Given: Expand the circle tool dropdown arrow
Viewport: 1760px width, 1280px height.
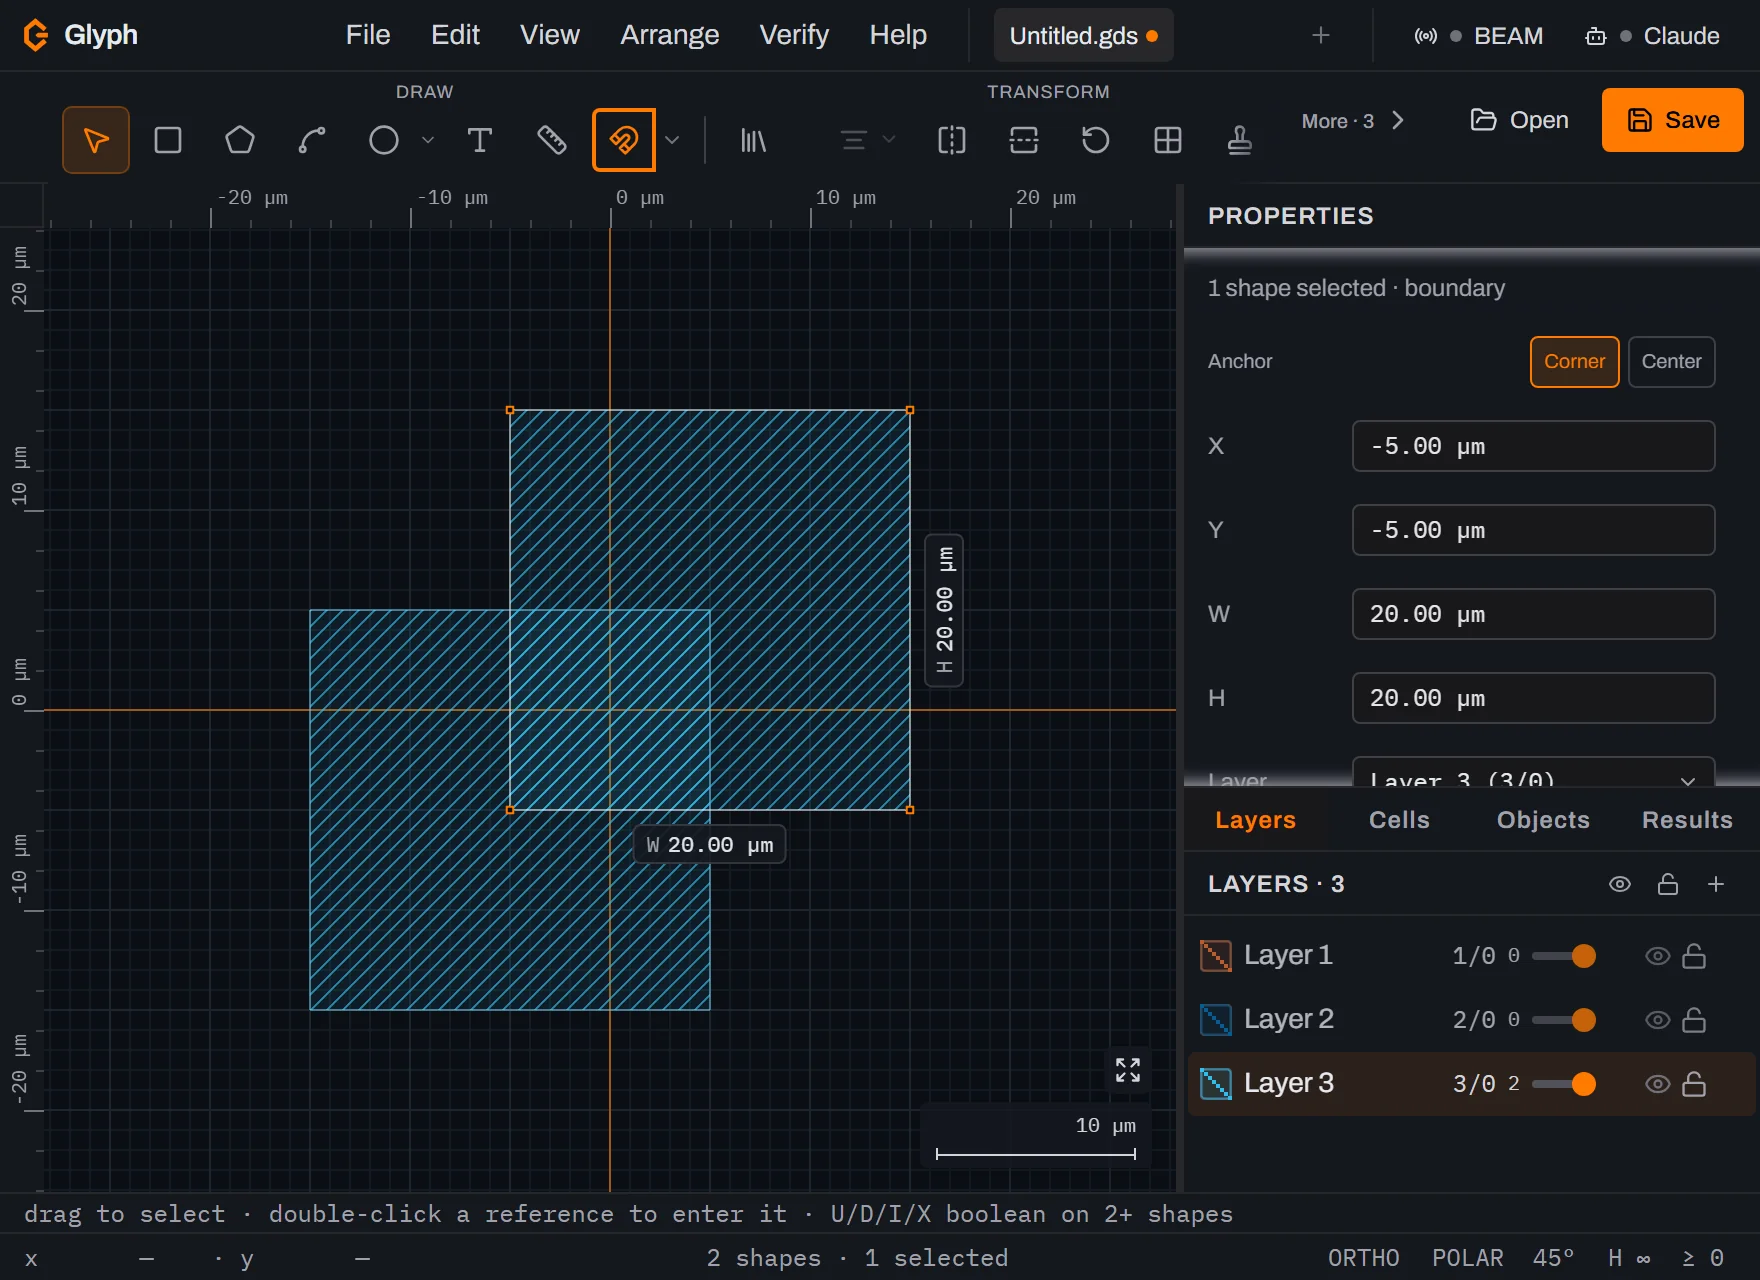Looking at the screenshot, I should 428,140.
